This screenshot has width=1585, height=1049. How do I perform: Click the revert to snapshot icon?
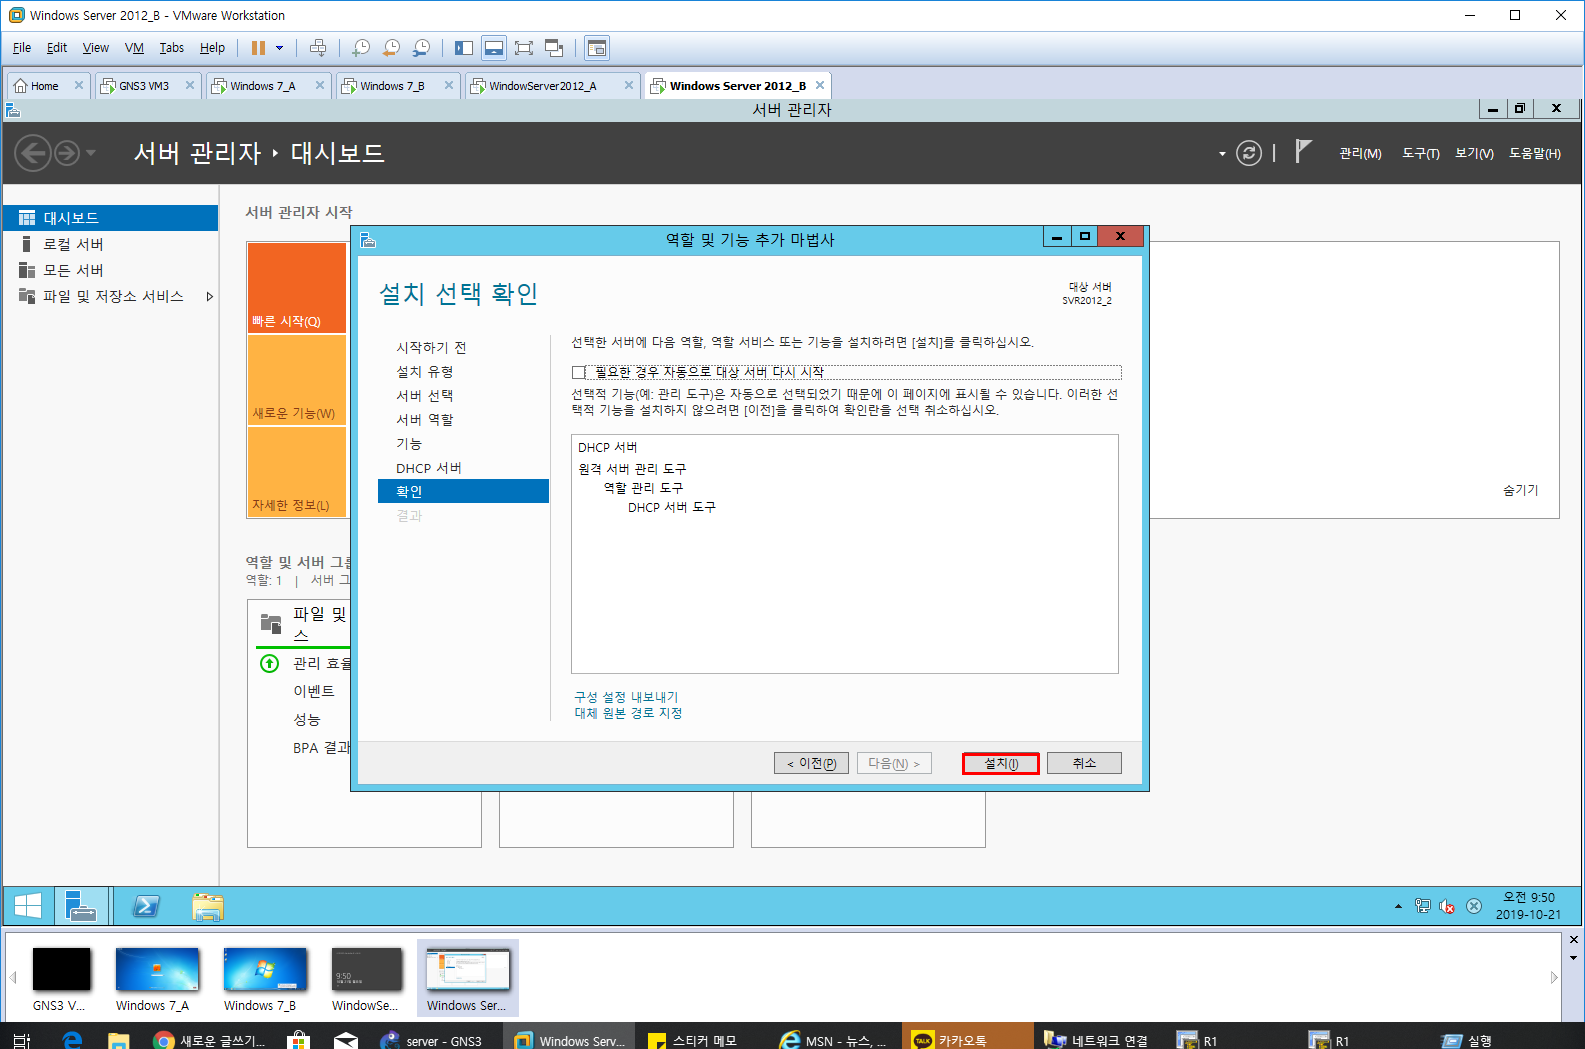[x=391, y=48]
